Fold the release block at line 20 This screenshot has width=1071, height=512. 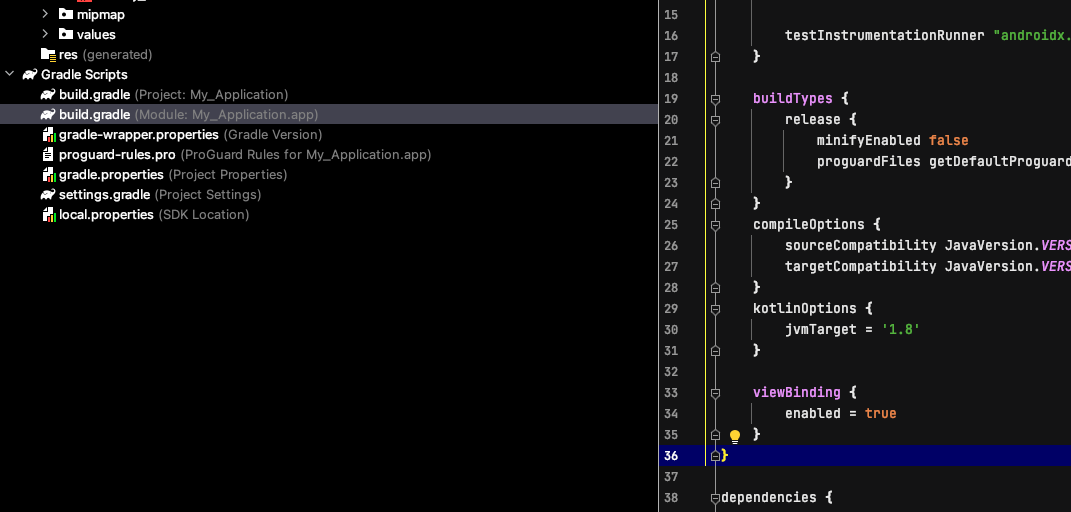point(715,119)
